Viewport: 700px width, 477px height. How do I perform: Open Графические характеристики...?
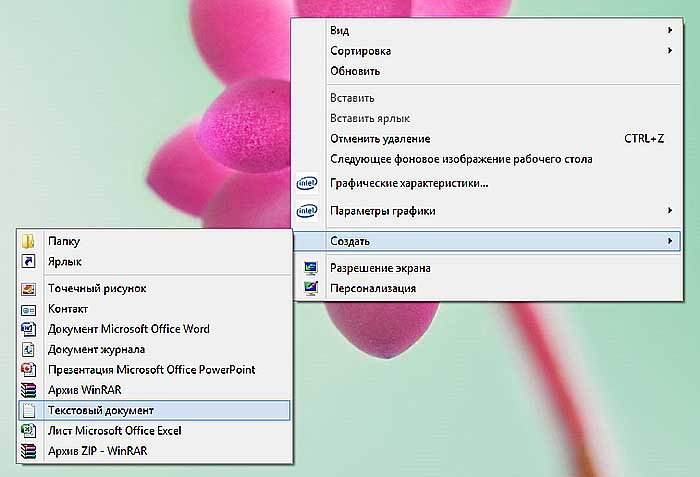coord(488,183)
